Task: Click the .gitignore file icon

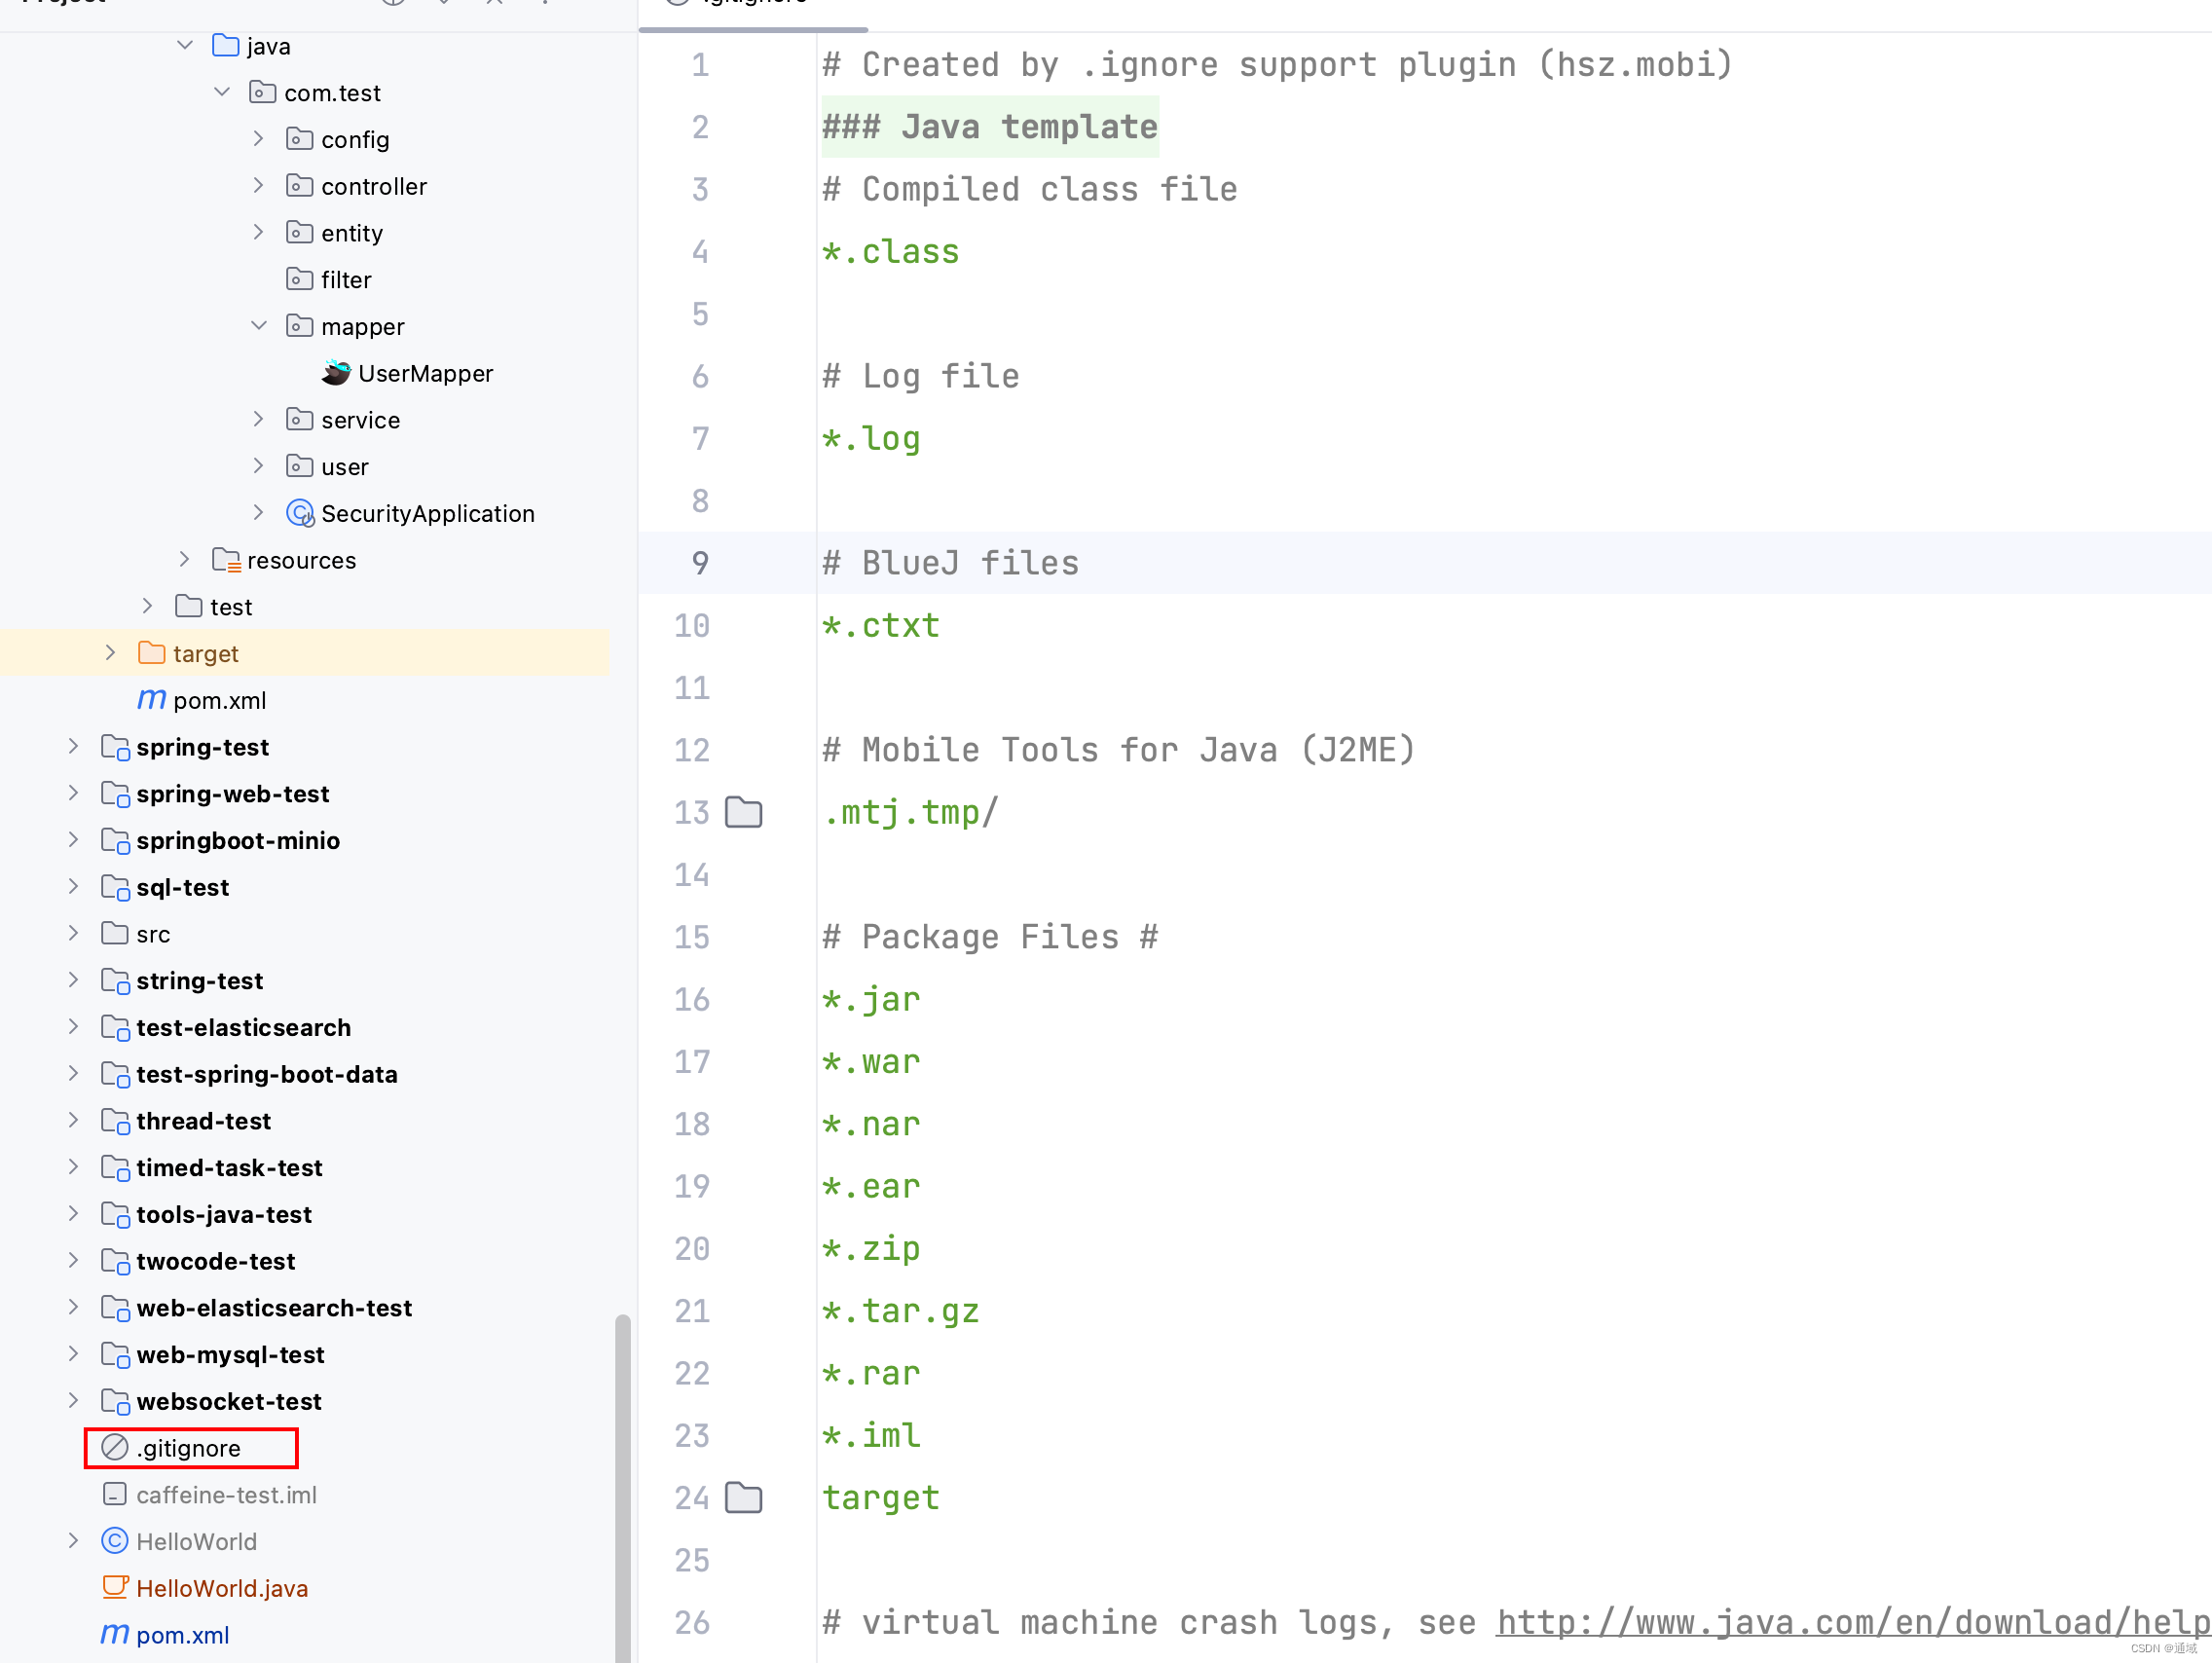Action: pyautogui.click(x=115, y=1448)
